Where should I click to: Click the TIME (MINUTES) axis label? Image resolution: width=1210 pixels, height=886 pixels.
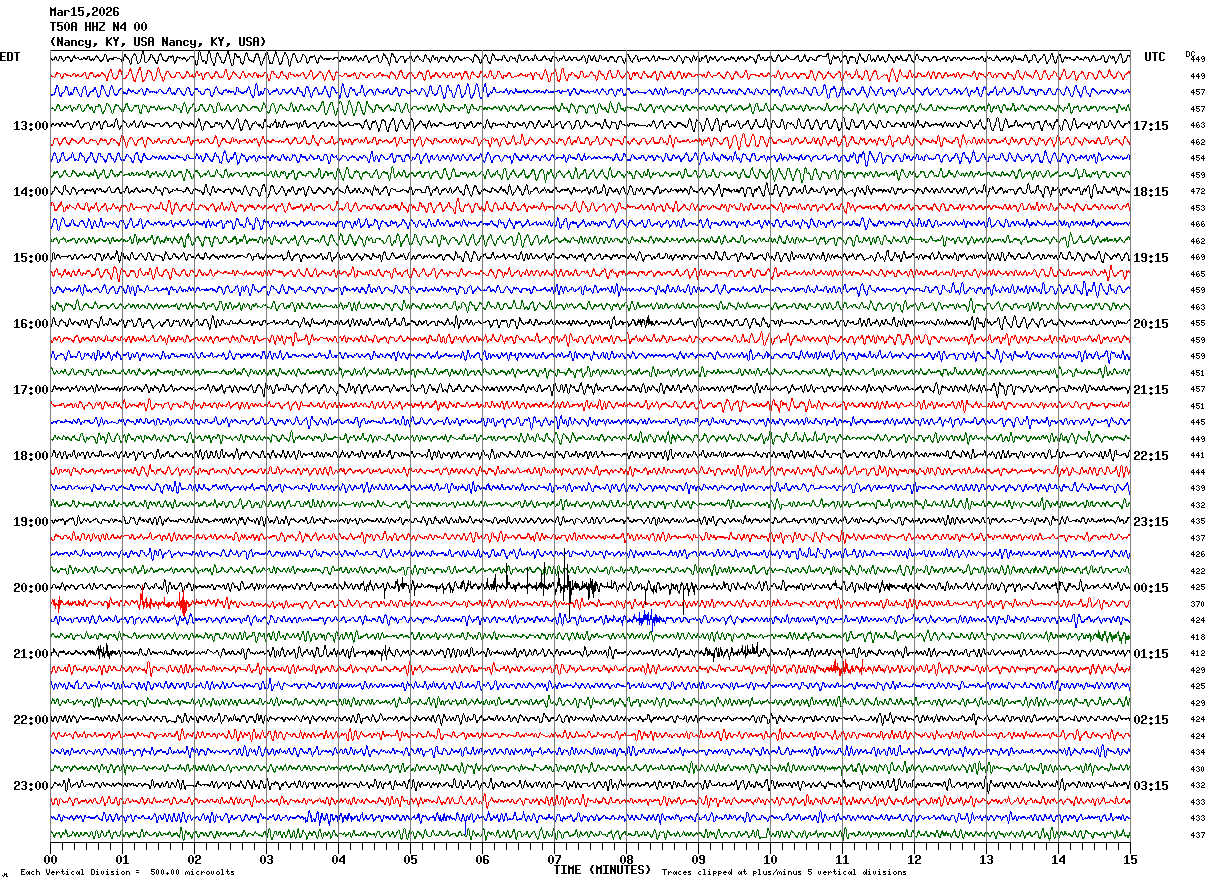602,870
